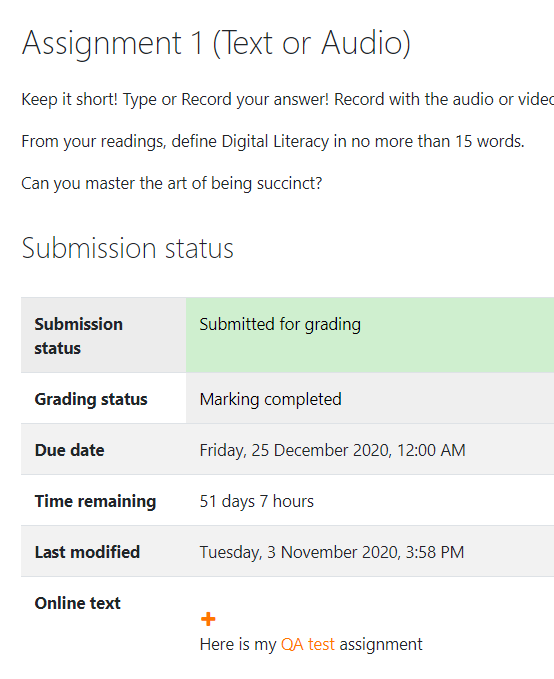Select the bold "Last modified" row label
This screenshot has height=679, width=554.
[x=87, y=553]
